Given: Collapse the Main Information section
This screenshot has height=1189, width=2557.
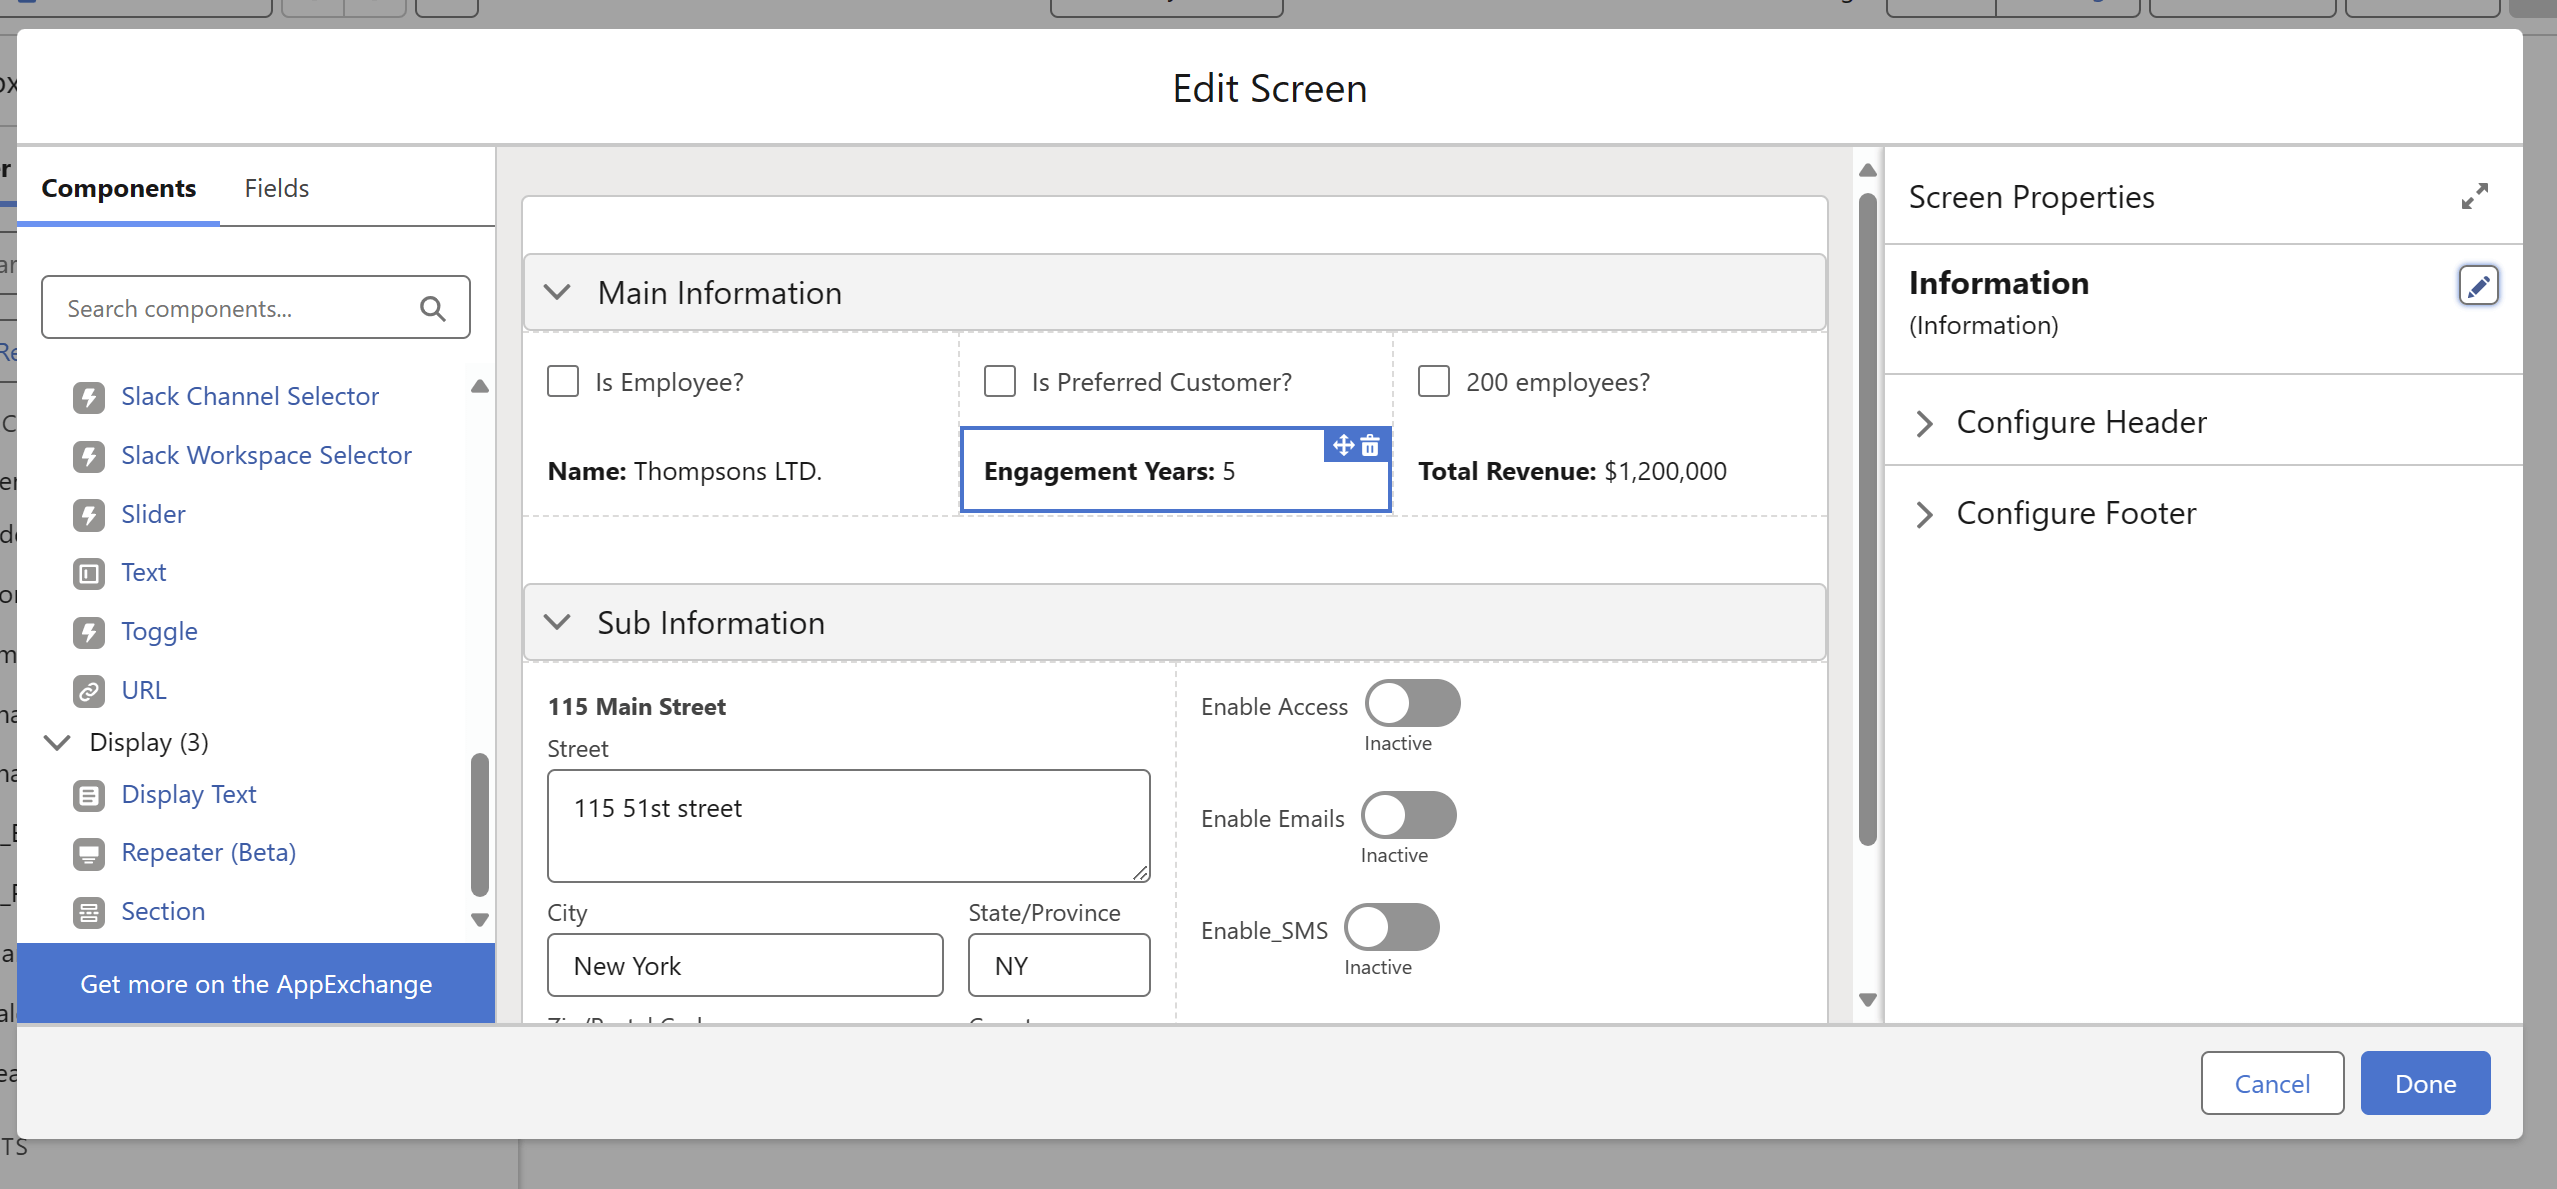Looking at the screenshot, I should (x=557, y=292).
